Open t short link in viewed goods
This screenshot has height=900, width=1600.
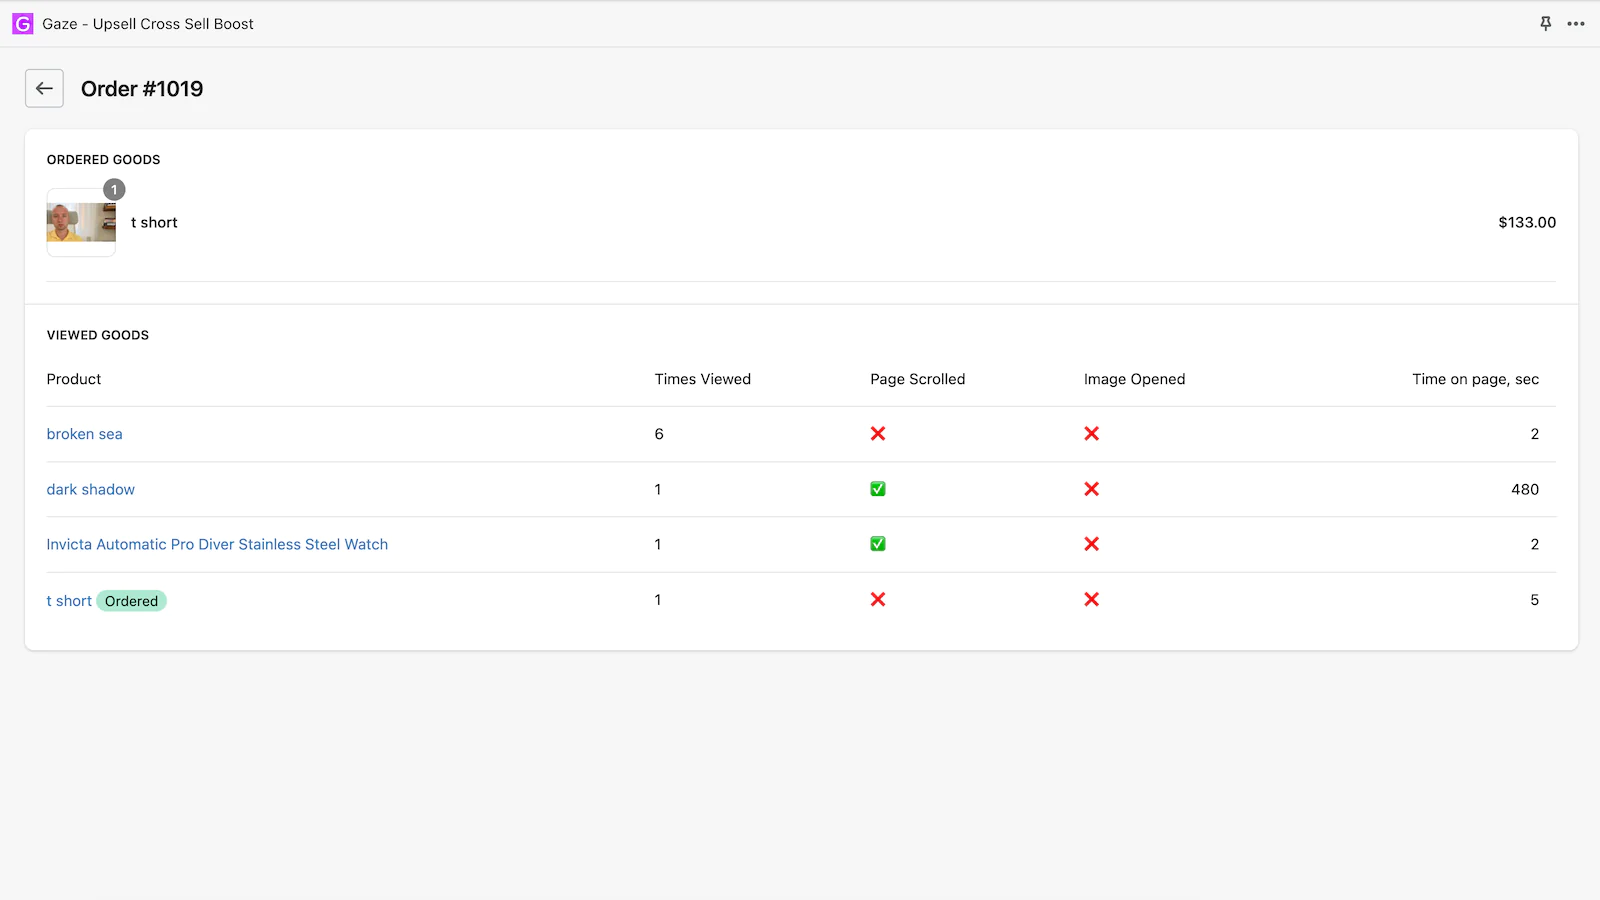point(69,601)
